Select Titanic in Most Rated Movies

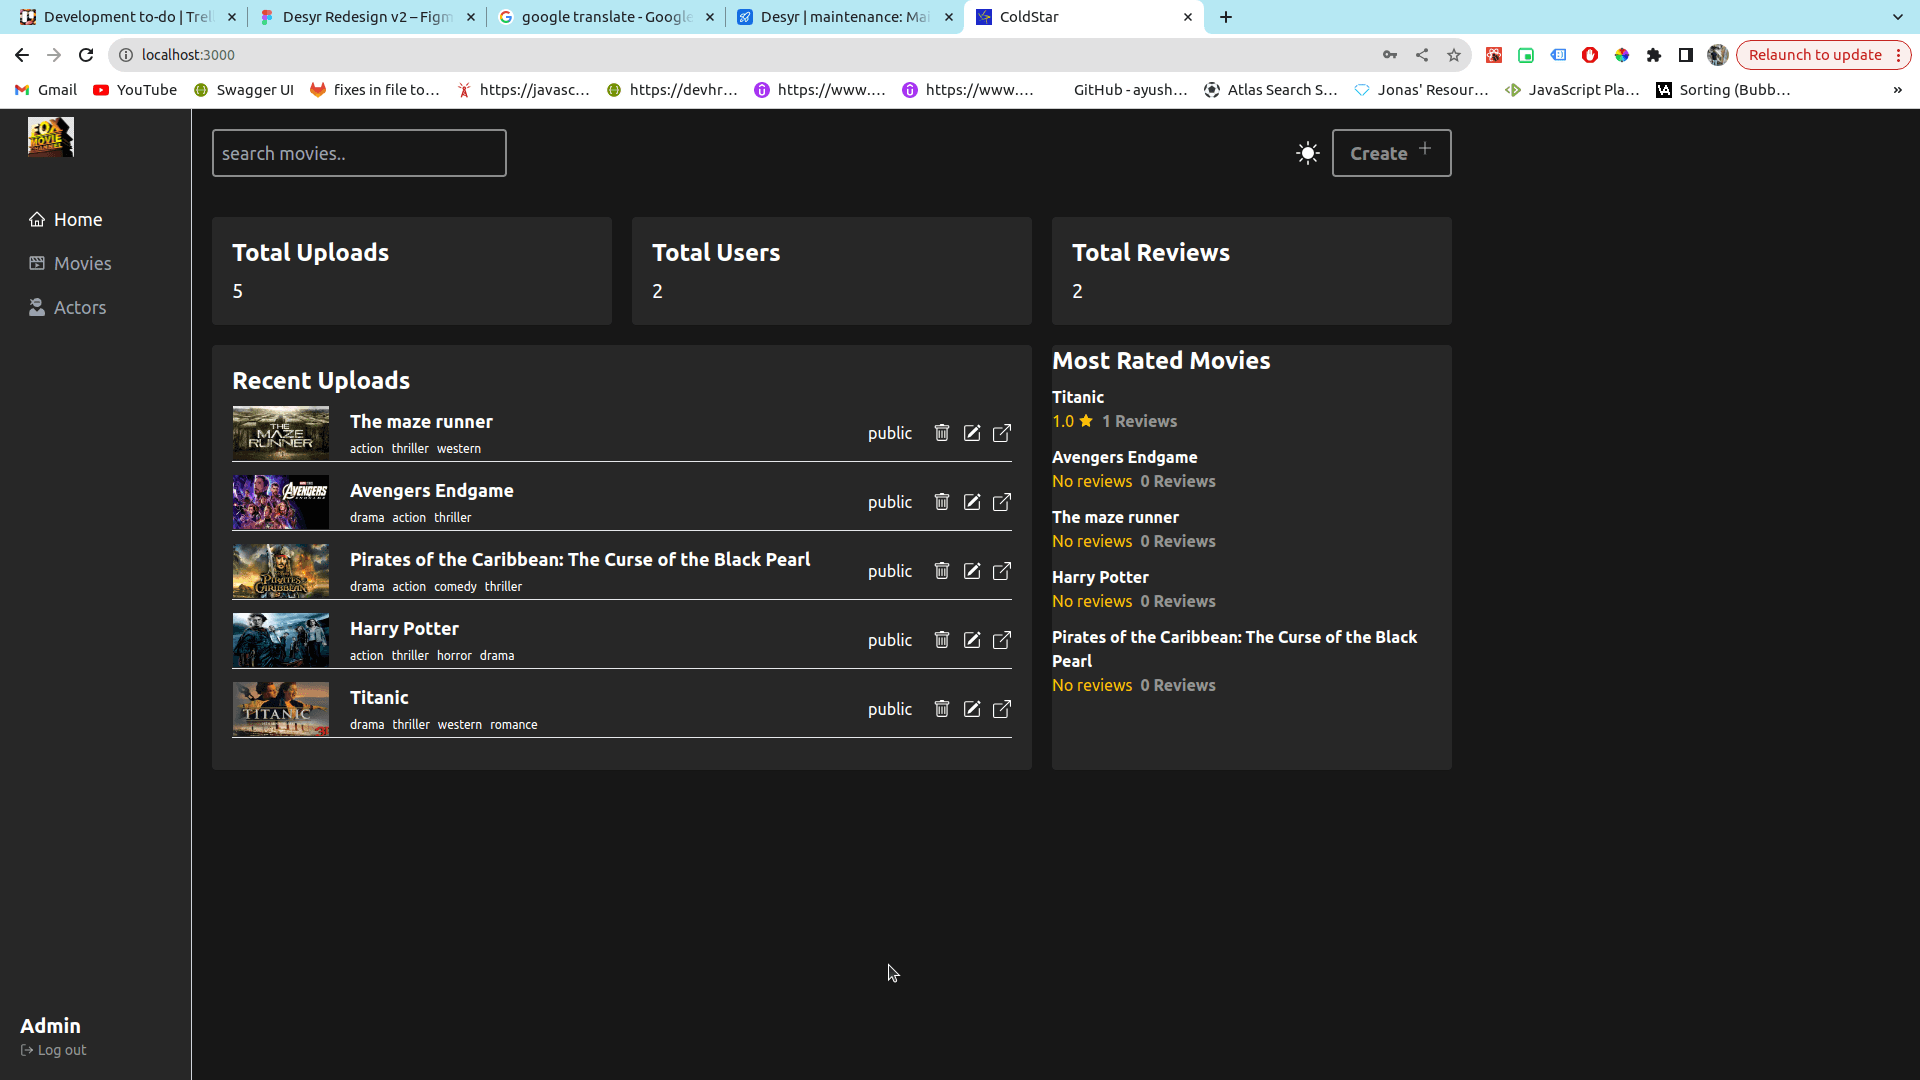1078,397
